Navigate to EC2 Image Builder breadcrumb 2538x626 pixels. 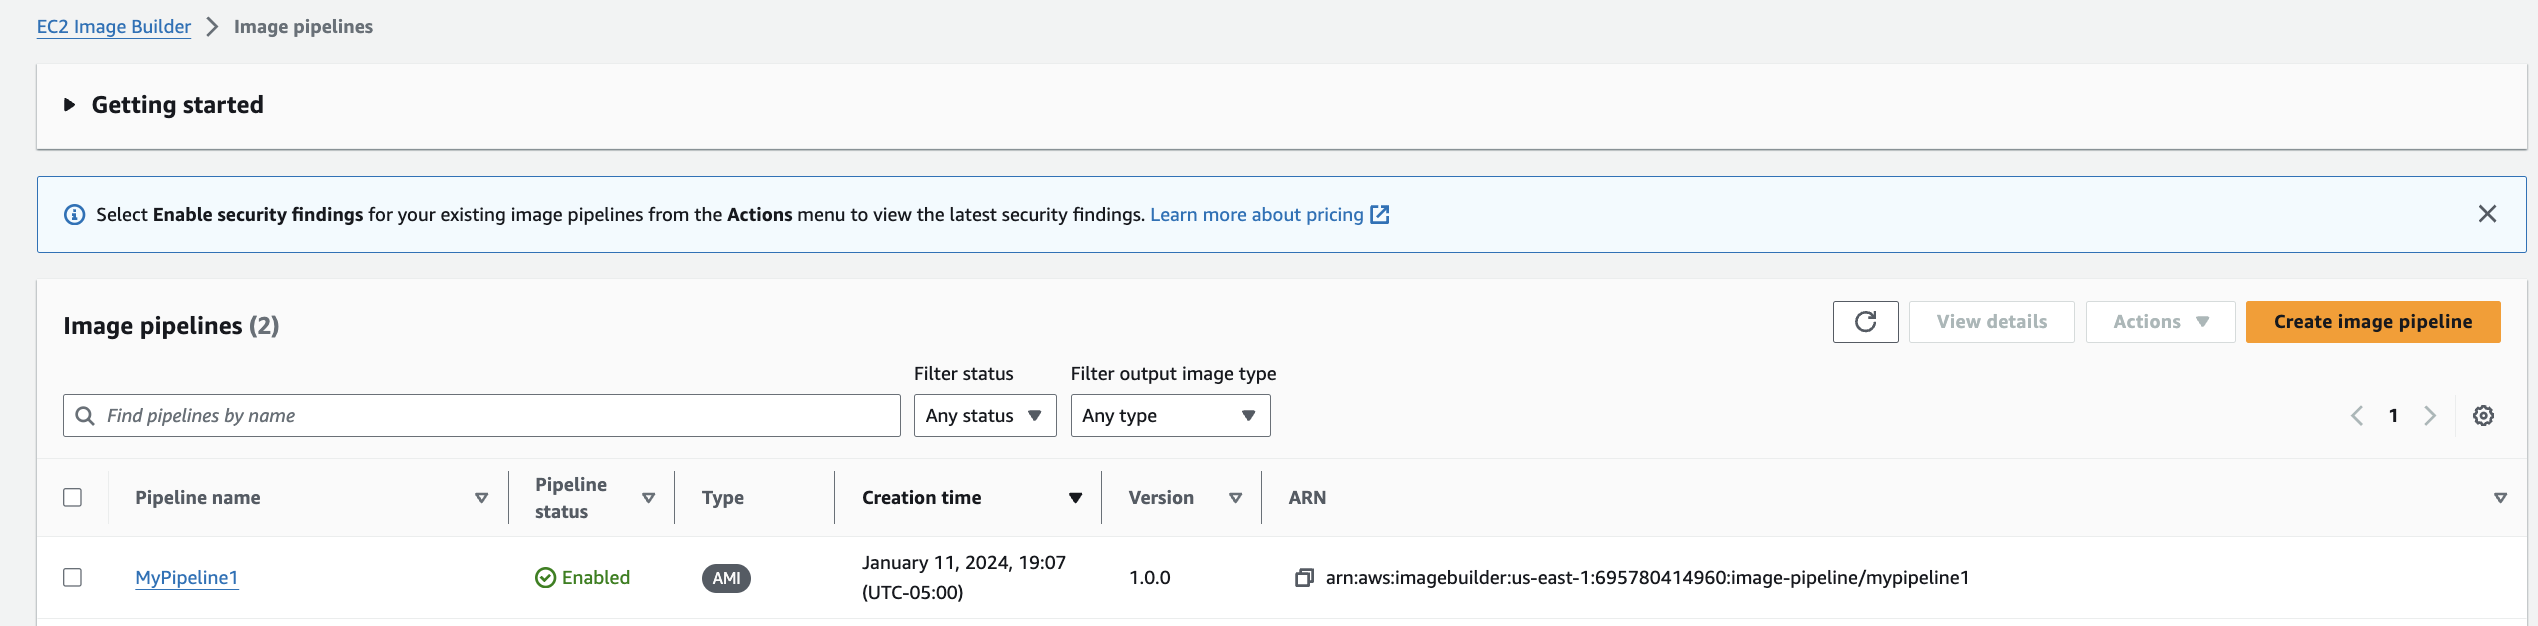coord(114,27)
